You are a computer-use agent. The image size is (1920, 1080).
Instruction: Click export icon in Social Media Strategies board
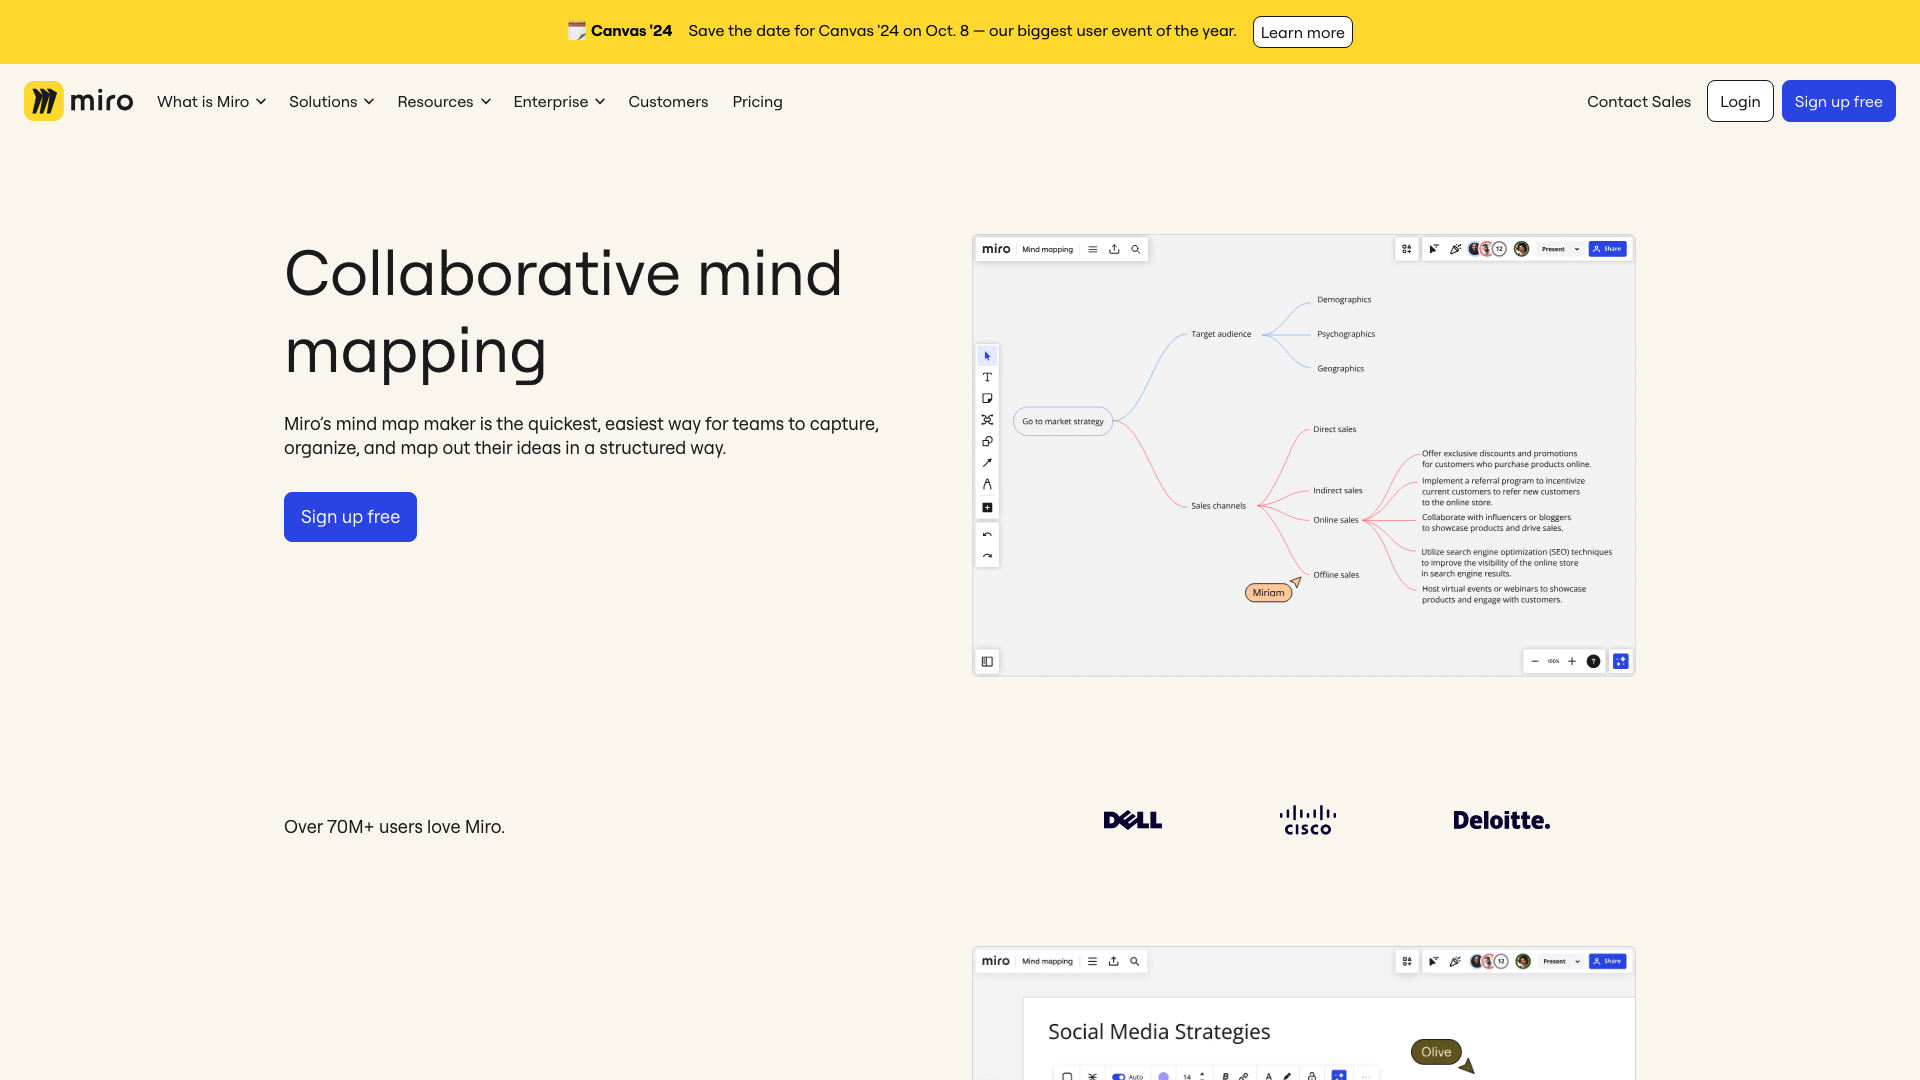(x=1114, y=961)
